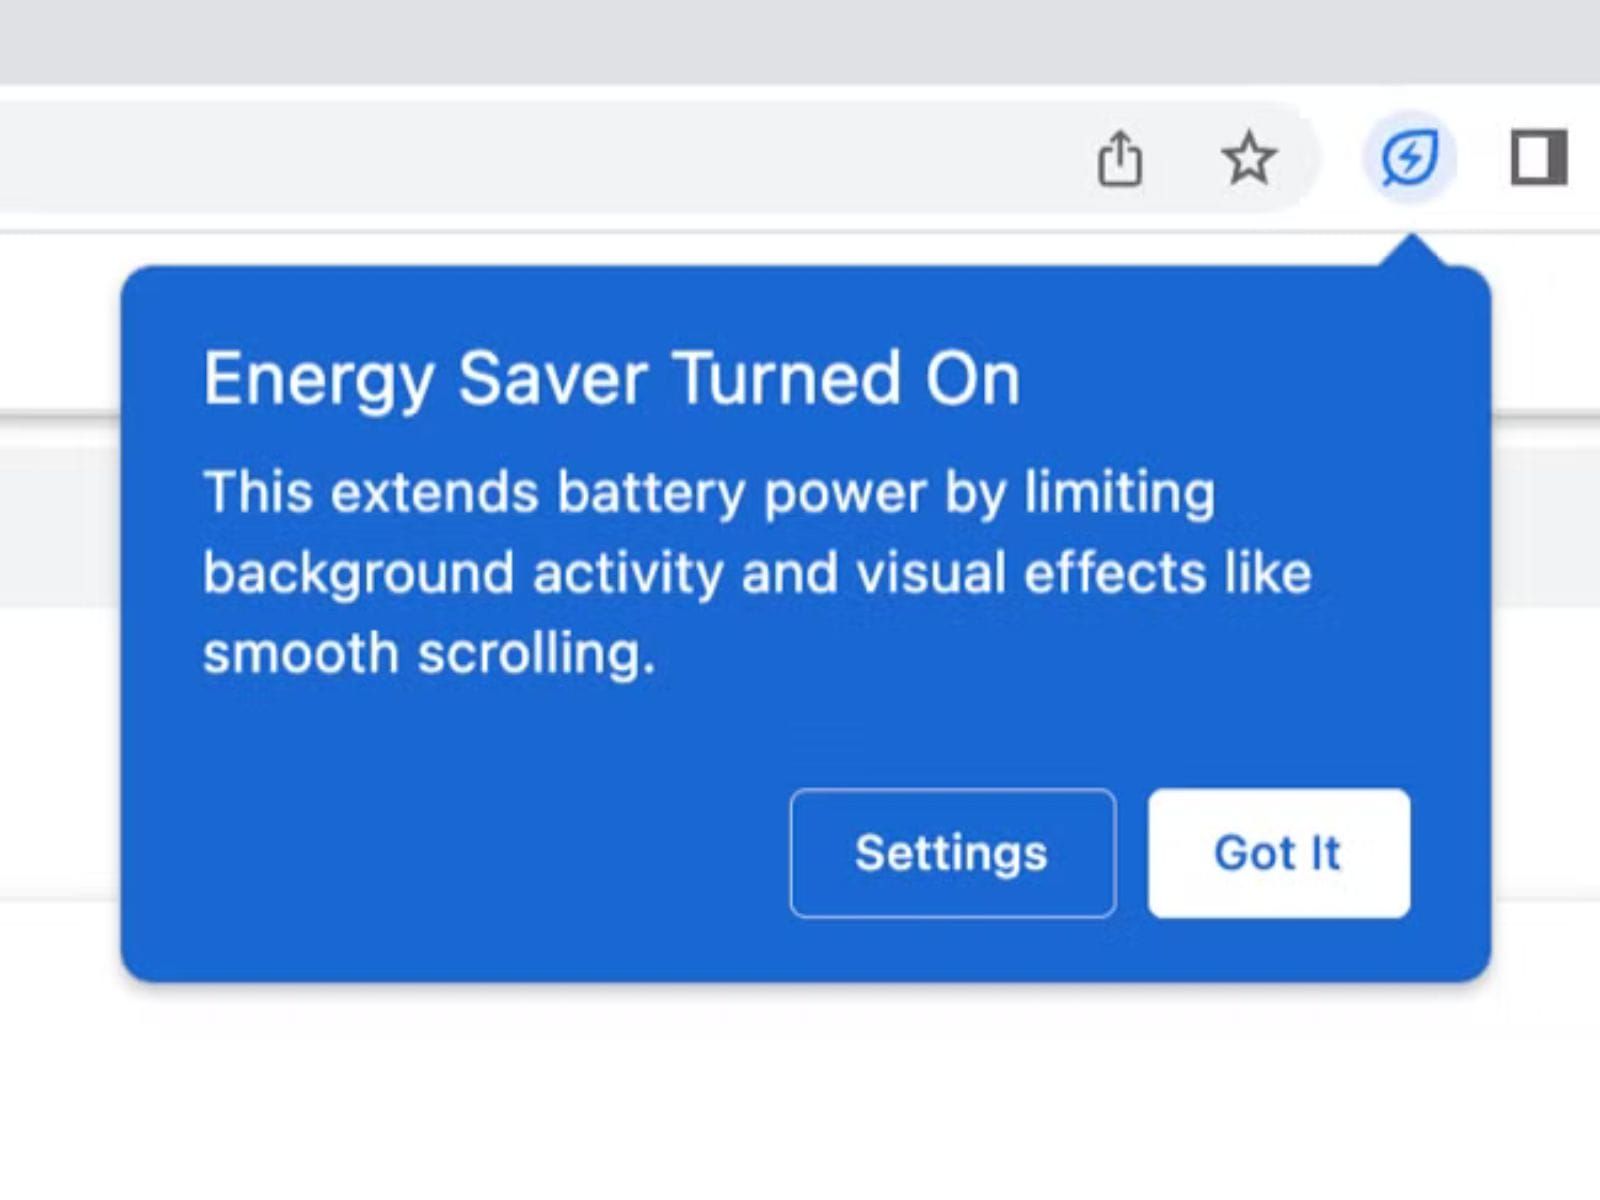Screen dimensions: 1600x1200
Task: Collapse the Energy Saver notification bubble
Action: pos(1278,852)
